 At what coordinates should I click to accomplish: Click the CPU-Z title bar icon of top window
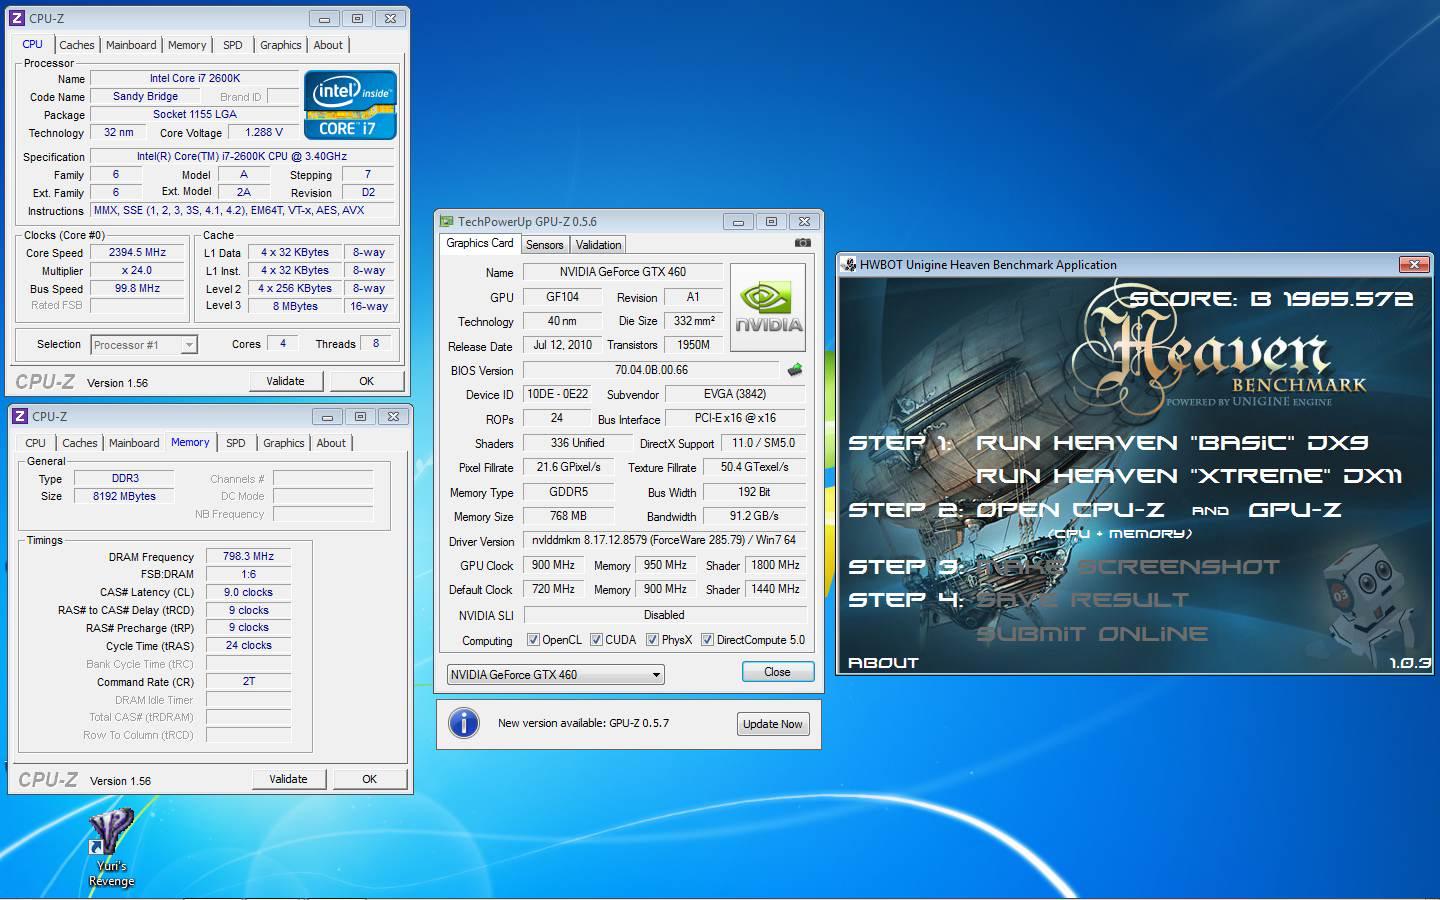coord(17,18)
